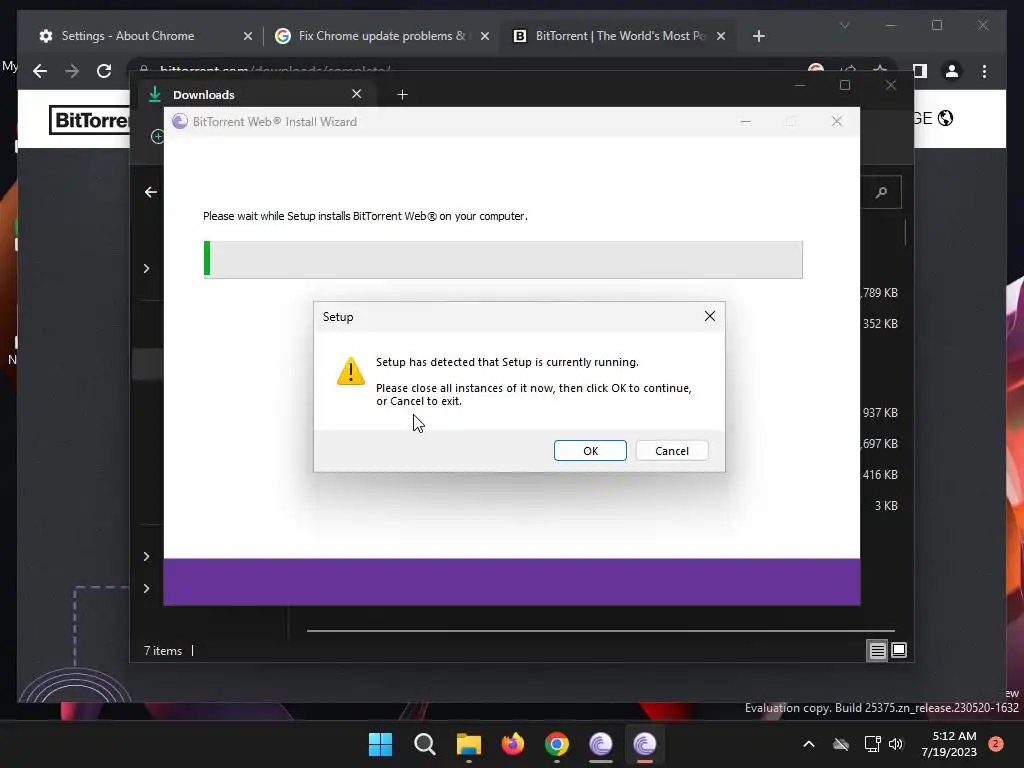Click the 3 KB file size
This screenshot has height=768, width=1024.
point(886,505)
